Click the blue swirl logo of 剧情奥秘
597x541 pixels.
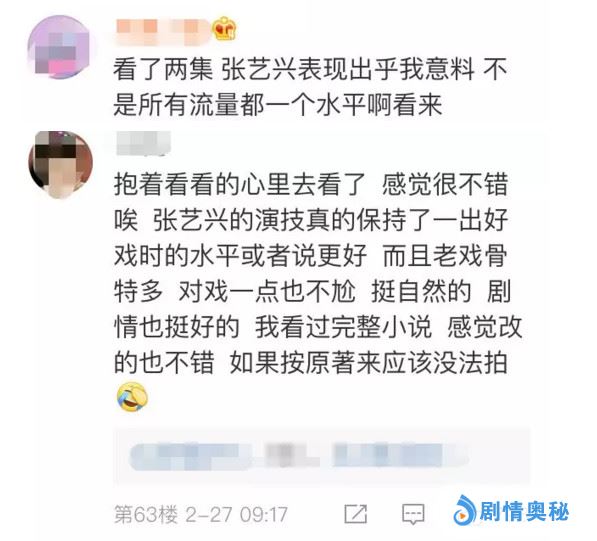[x=465, y=510]
